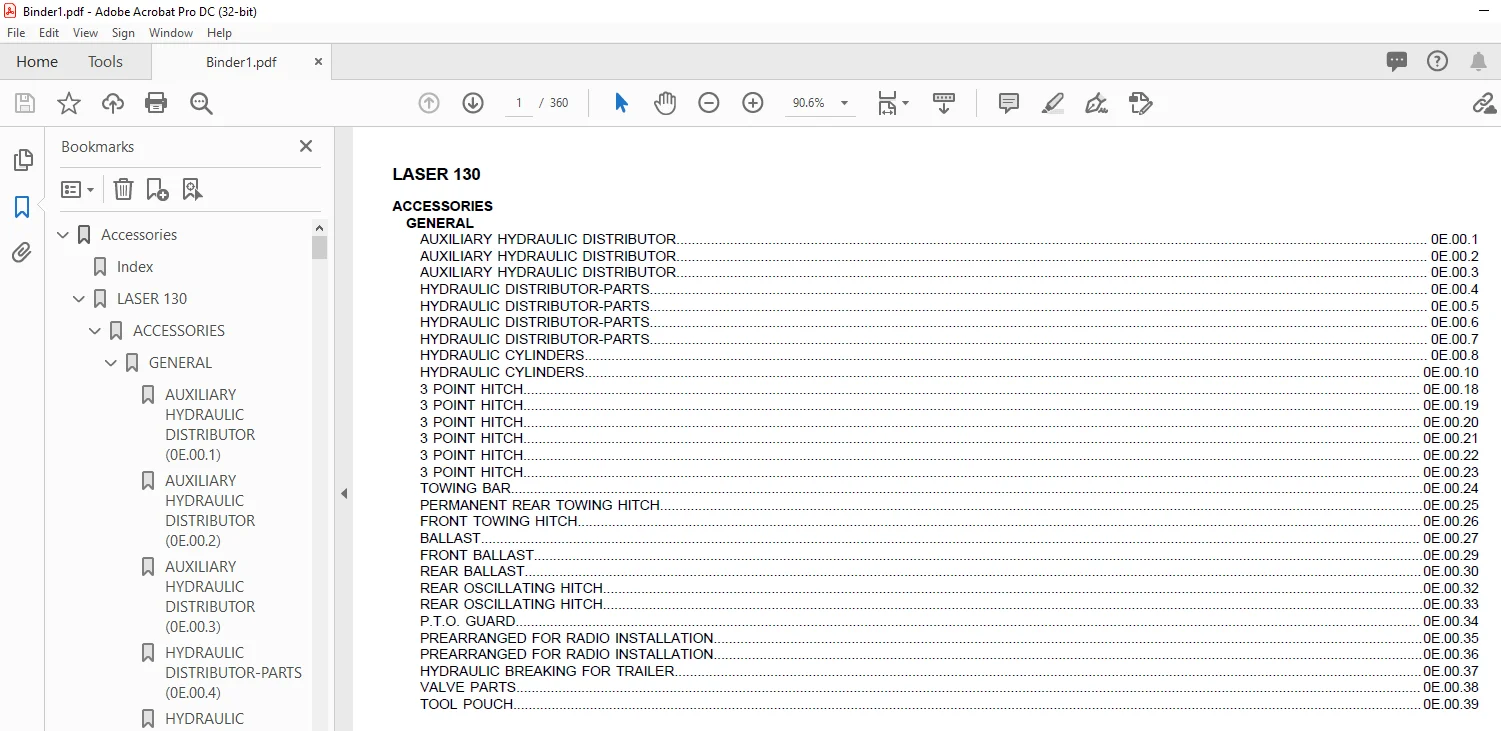Collapse the GENERAL bookmark

tap(112, 363)
